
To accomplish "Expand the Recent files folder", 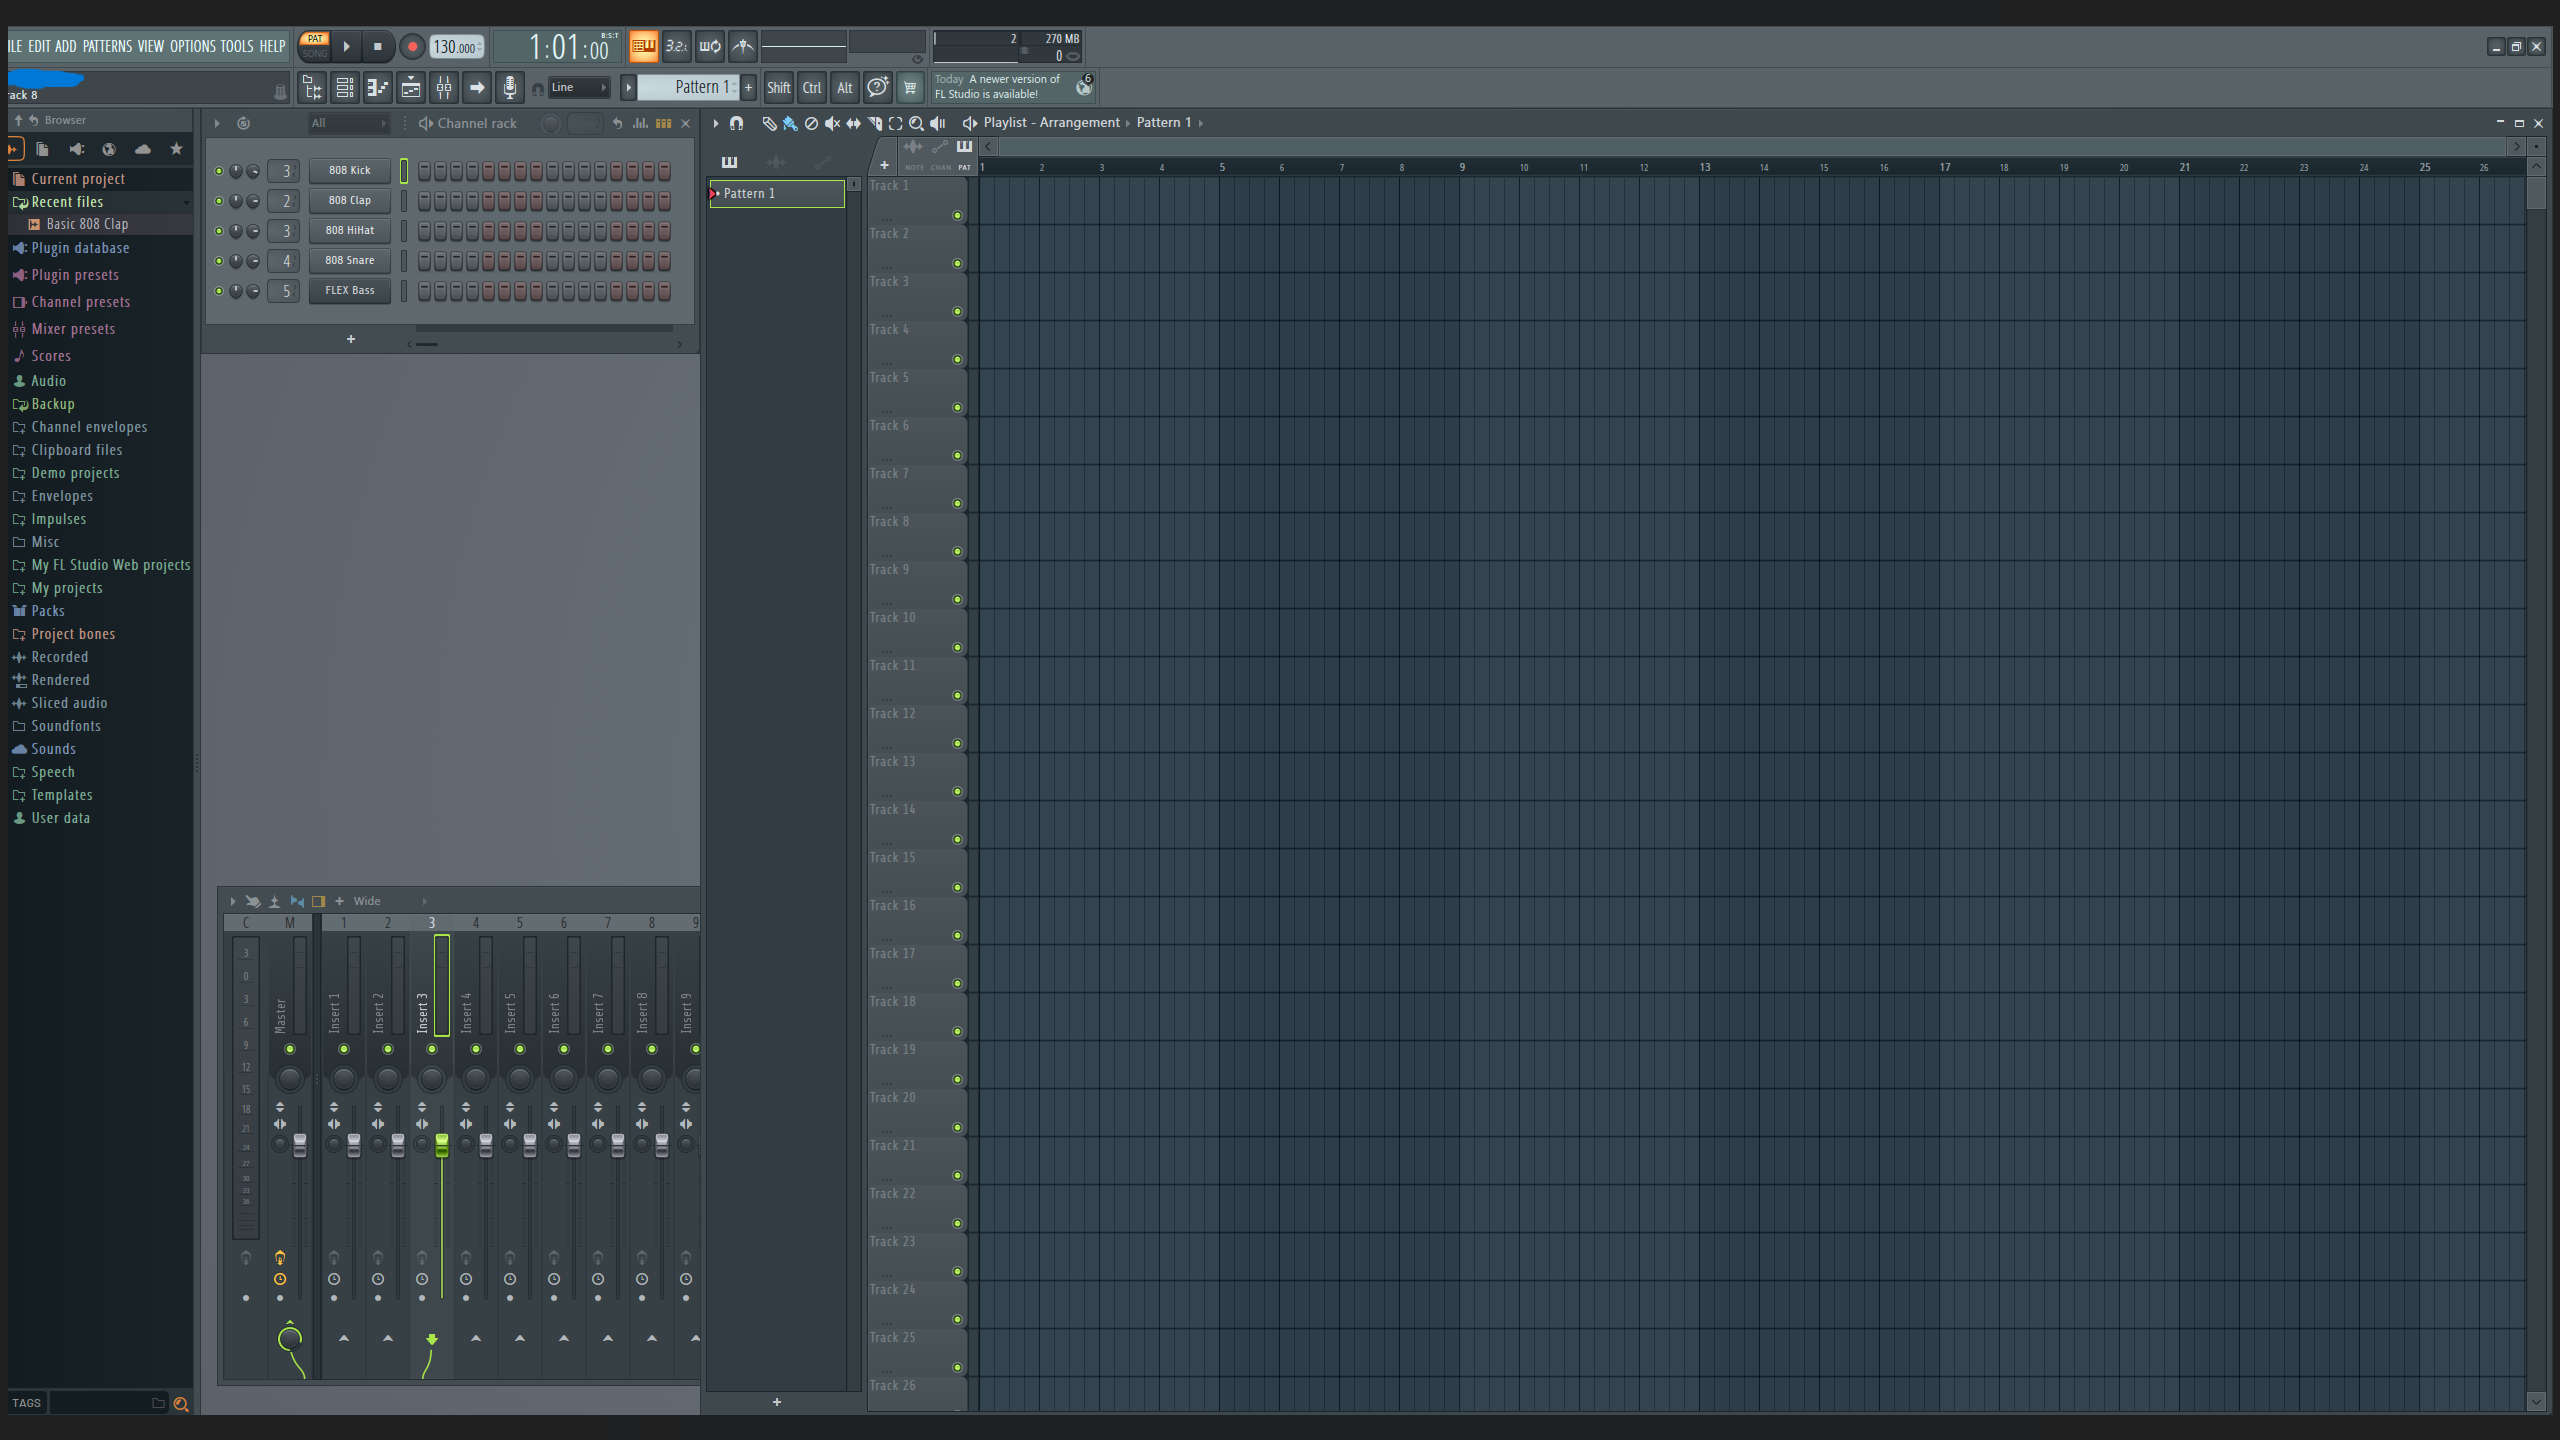I will tap(67, 202).
